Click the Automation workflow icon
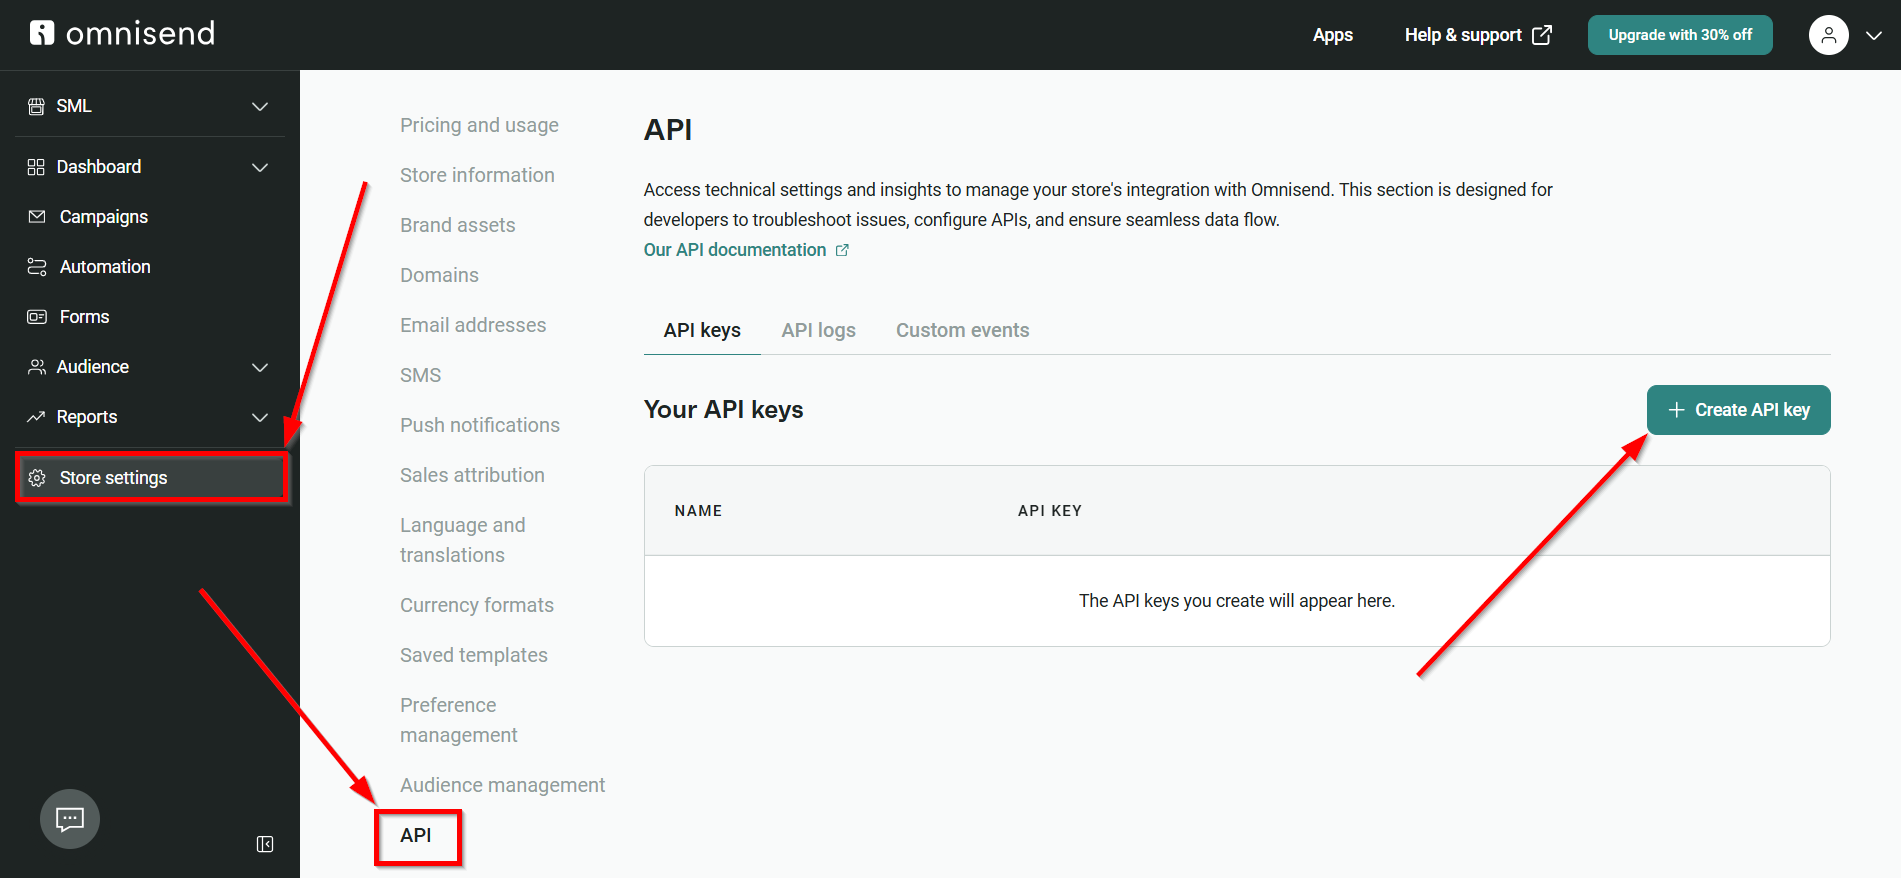1901x878 pixels. point(37,267)
